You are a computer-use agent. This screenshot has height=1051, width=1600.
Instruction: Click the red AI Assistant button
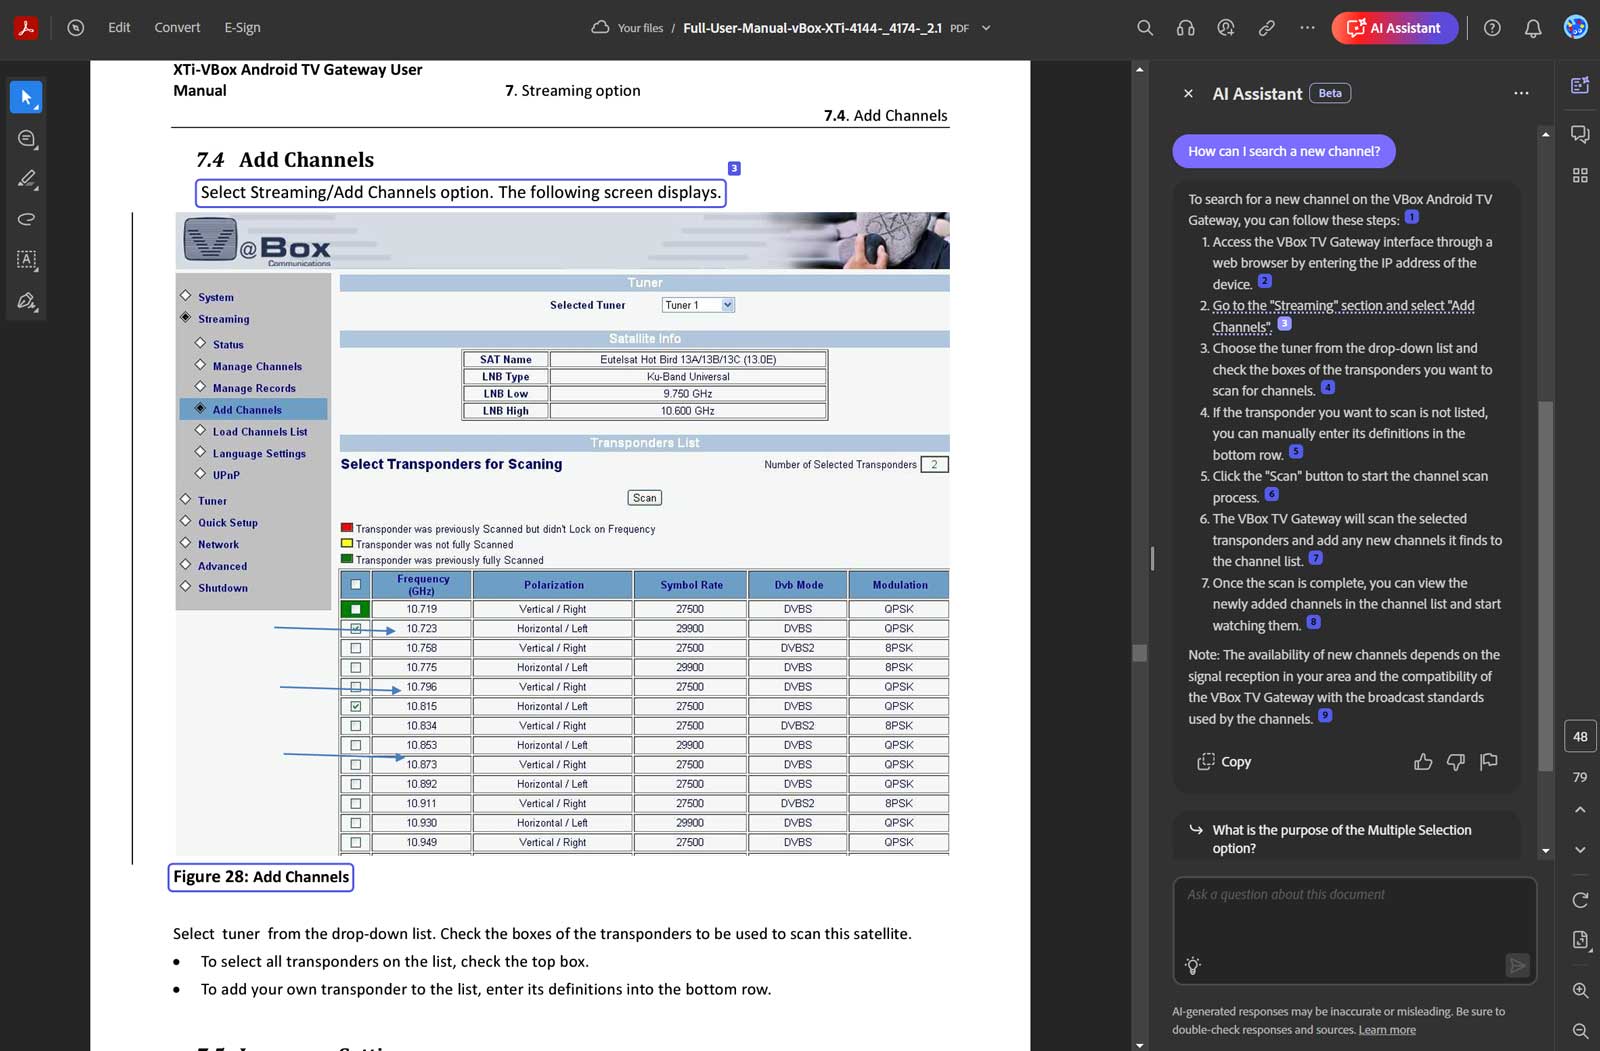pos(1394,28)
